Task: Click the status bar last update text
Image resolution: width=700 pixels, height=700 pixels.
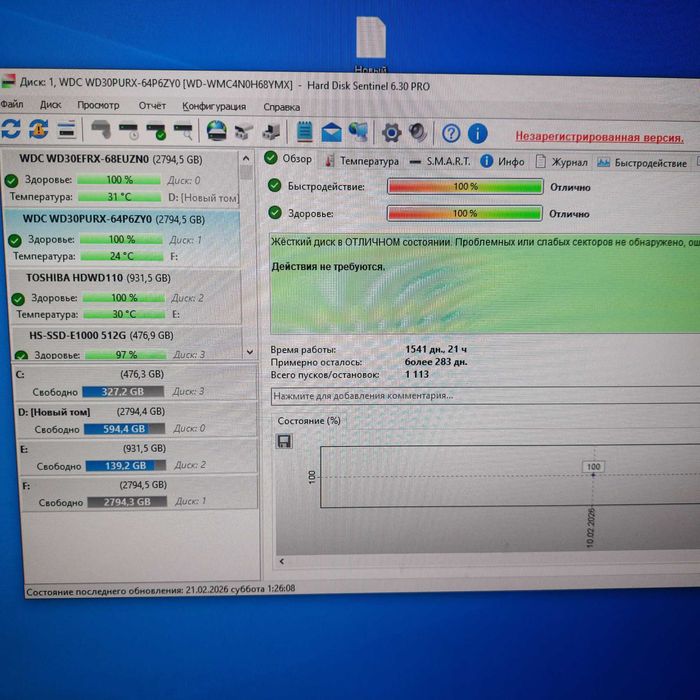Action: point(160,590)
